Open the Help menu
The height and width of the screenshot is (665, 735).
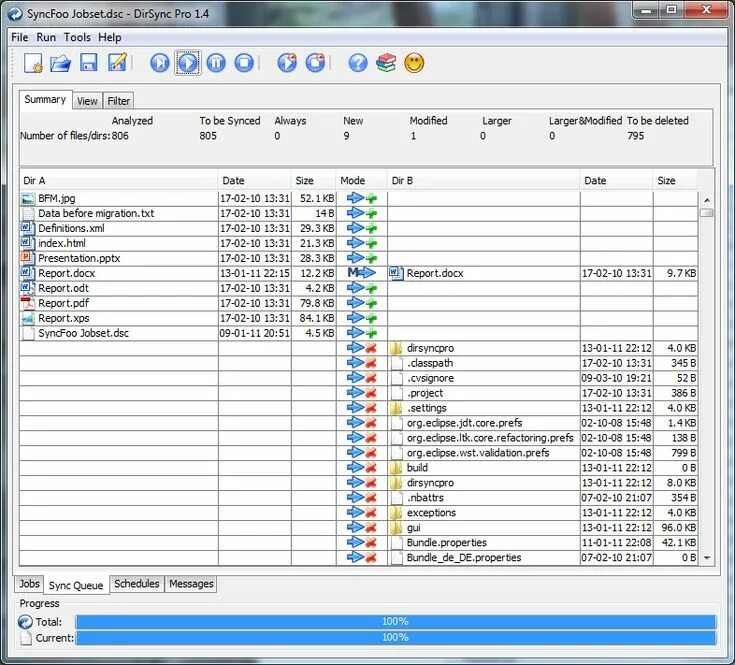pos(110,37)
